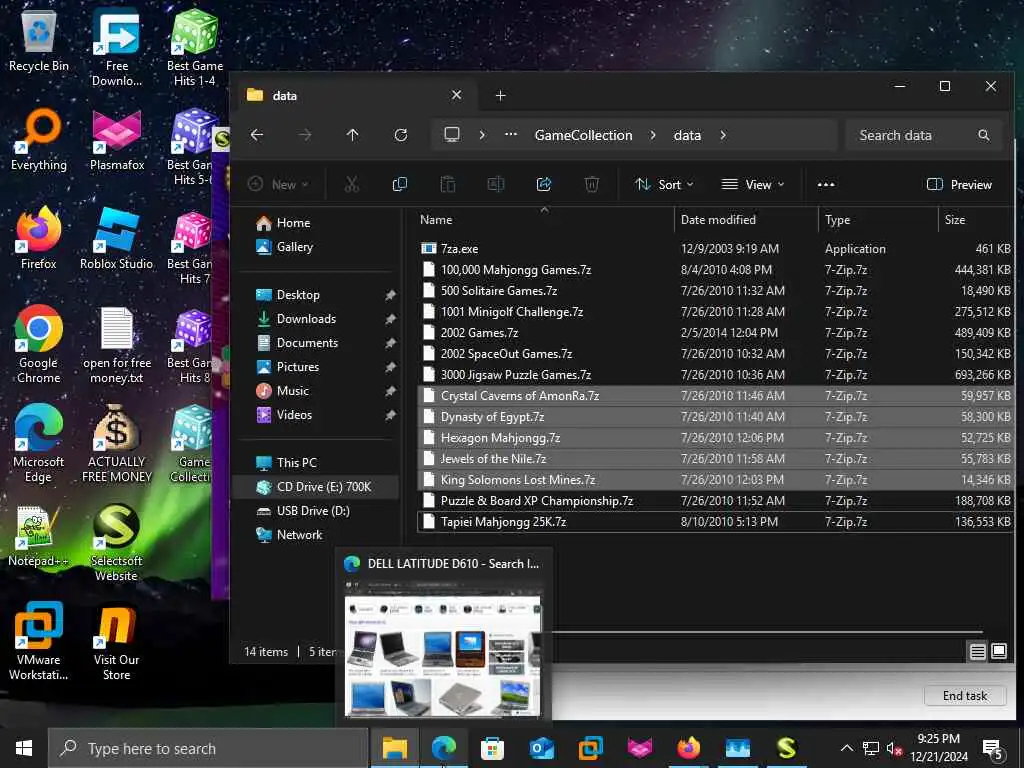Open See more options ellipsis menu
1024x768 pixels.
pyautogui.click(x=826, y=185)
